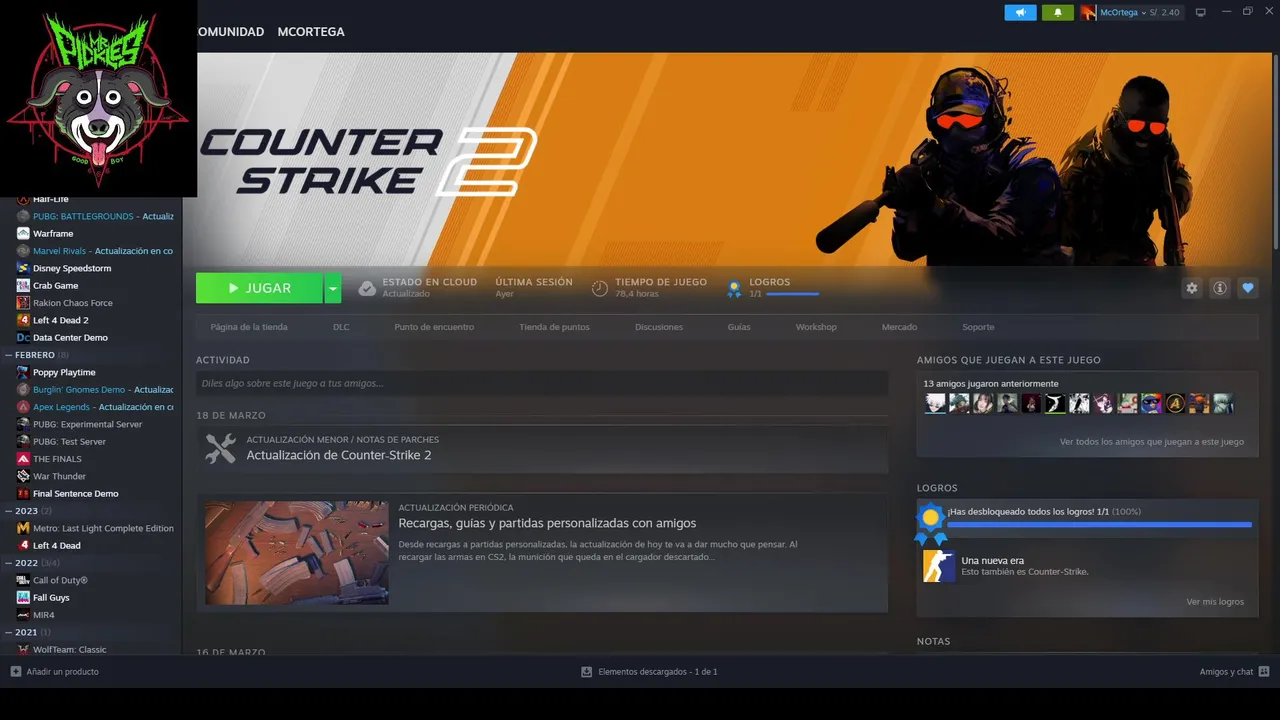Screen dimensions: 1280x720
Task: Click THE FINALS game icon
Action: (x=23, y=459)
